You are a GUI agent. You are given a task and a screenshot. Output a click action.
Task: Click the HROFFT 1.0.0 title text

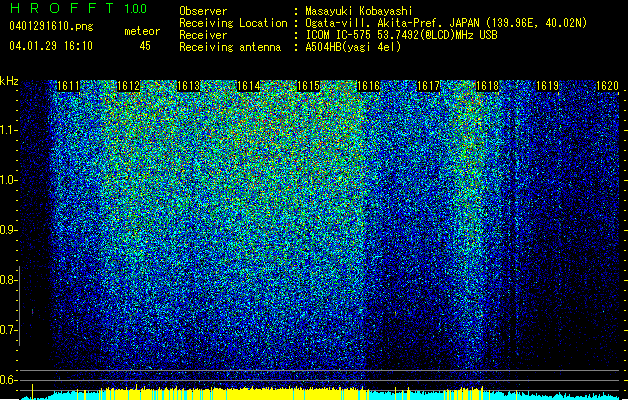[78, 8]
